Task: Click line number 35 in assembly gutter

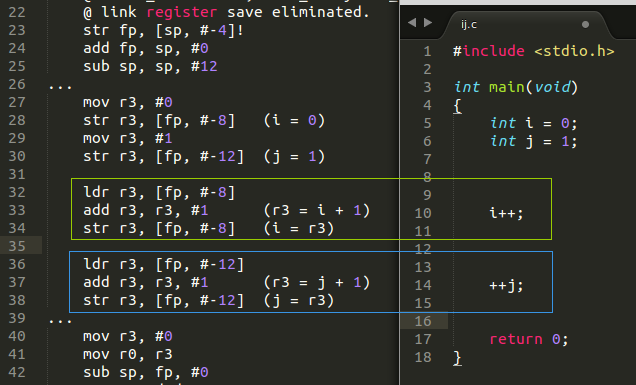Action: [x=17, y=246]
